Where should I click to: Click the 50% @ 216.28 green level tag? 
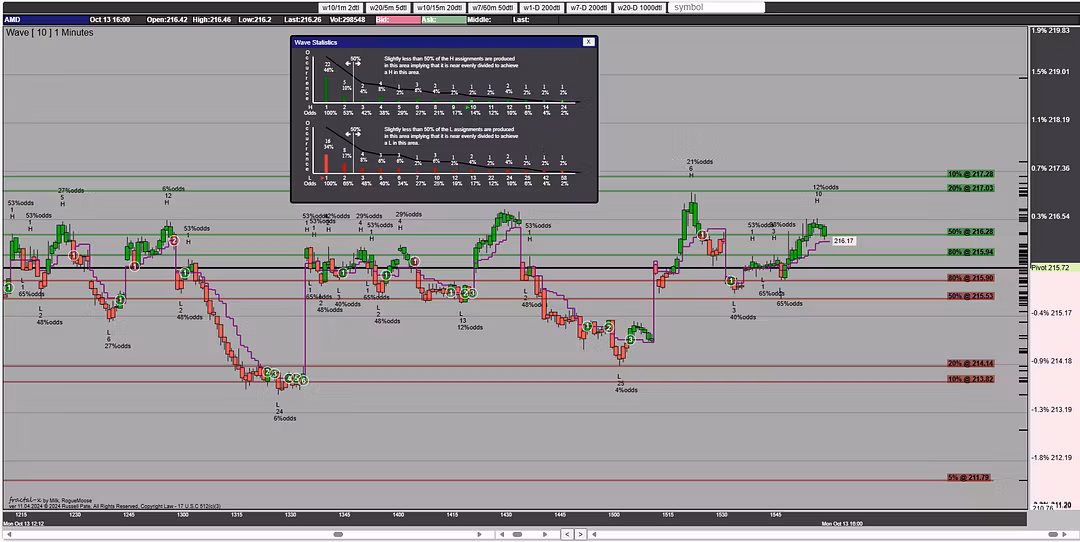tap(969, 232)
